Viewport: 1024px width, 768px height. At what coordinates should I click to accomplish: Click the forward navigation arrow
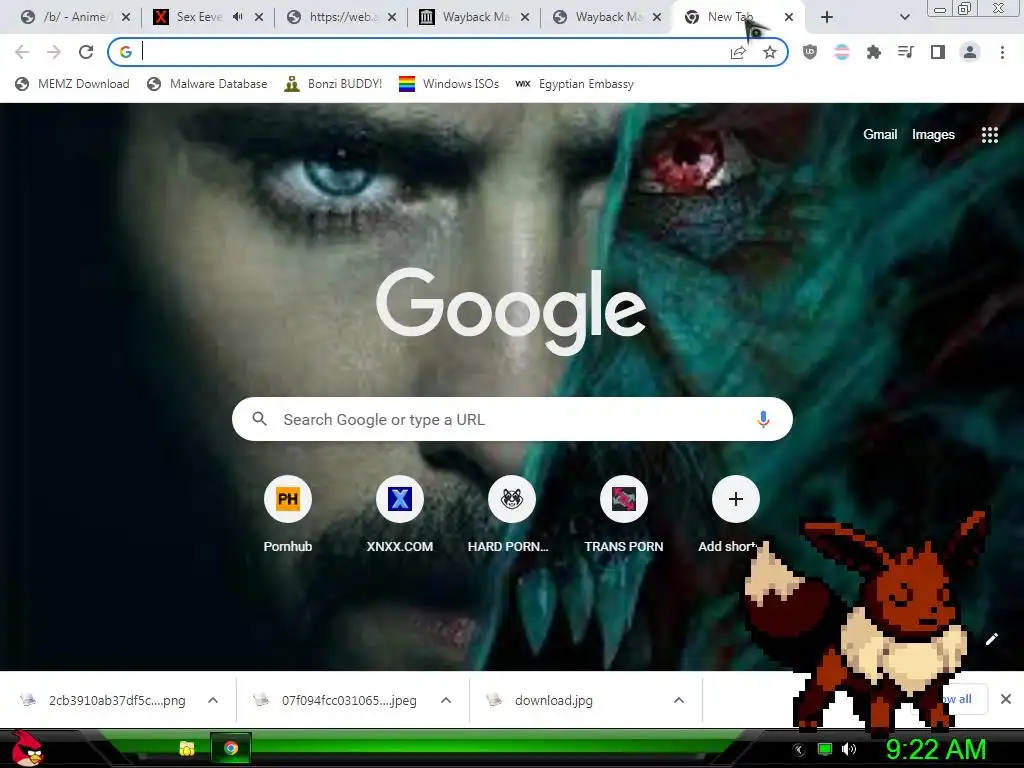[54, 52]
